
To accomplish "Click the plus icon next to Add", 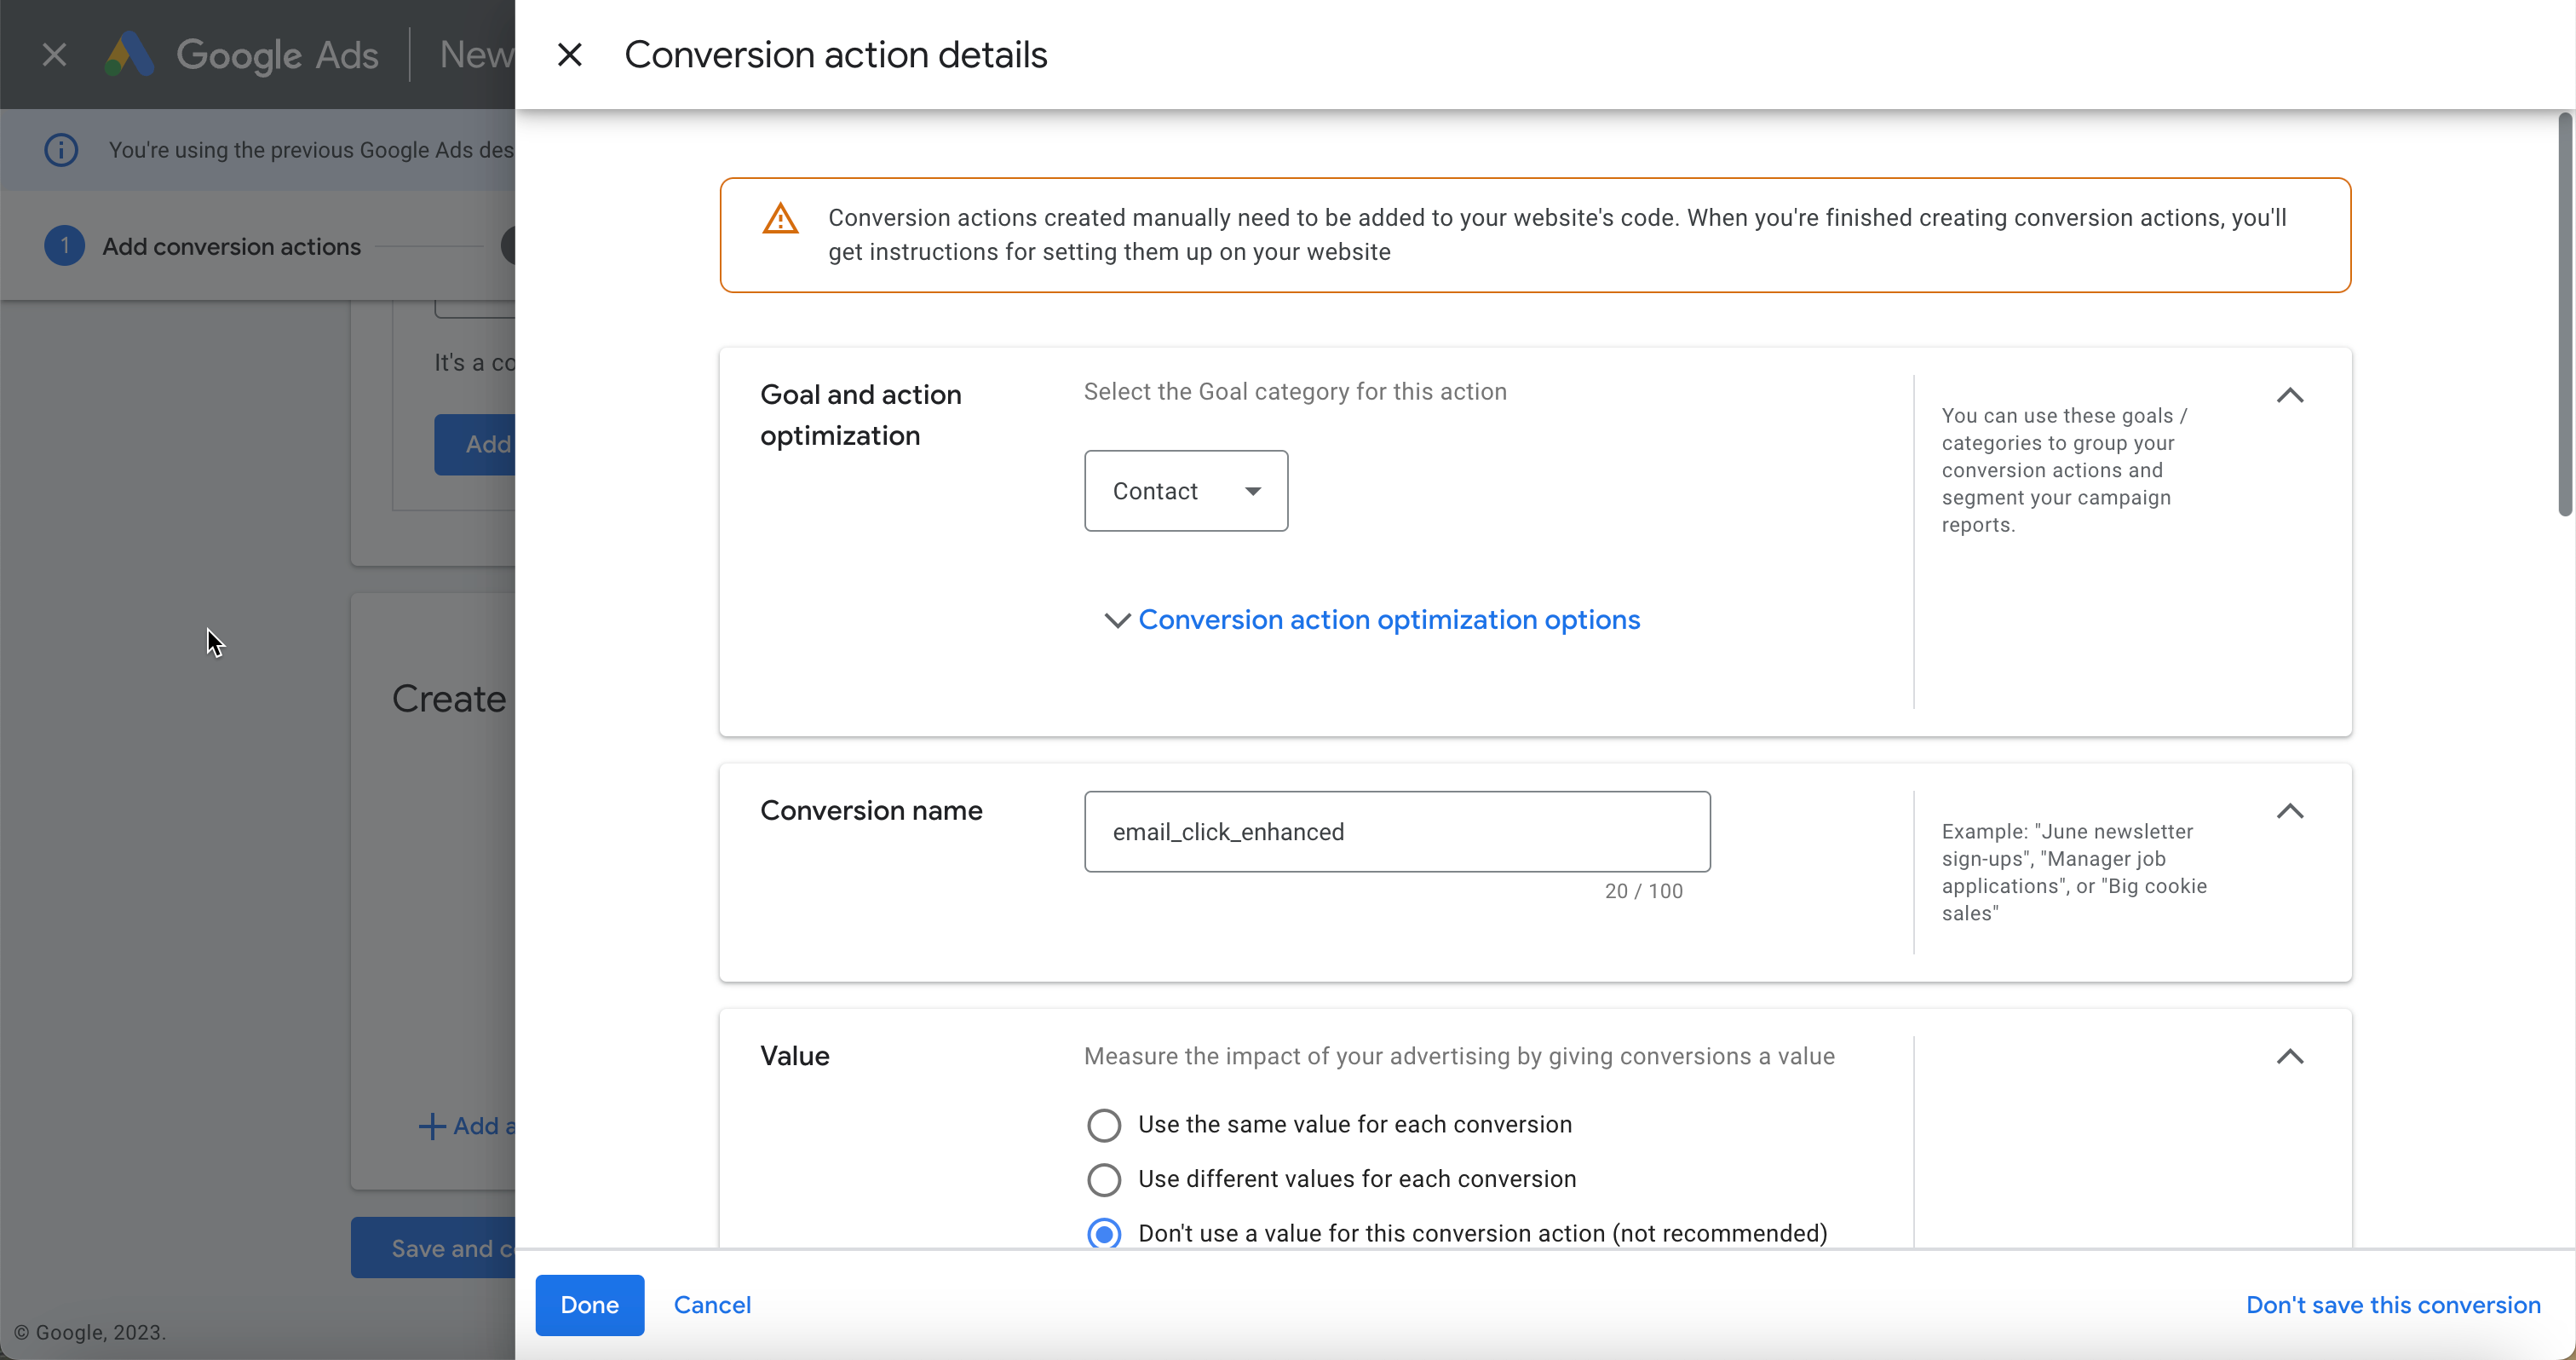I will pyautogui.click(x=431, y=1127).
